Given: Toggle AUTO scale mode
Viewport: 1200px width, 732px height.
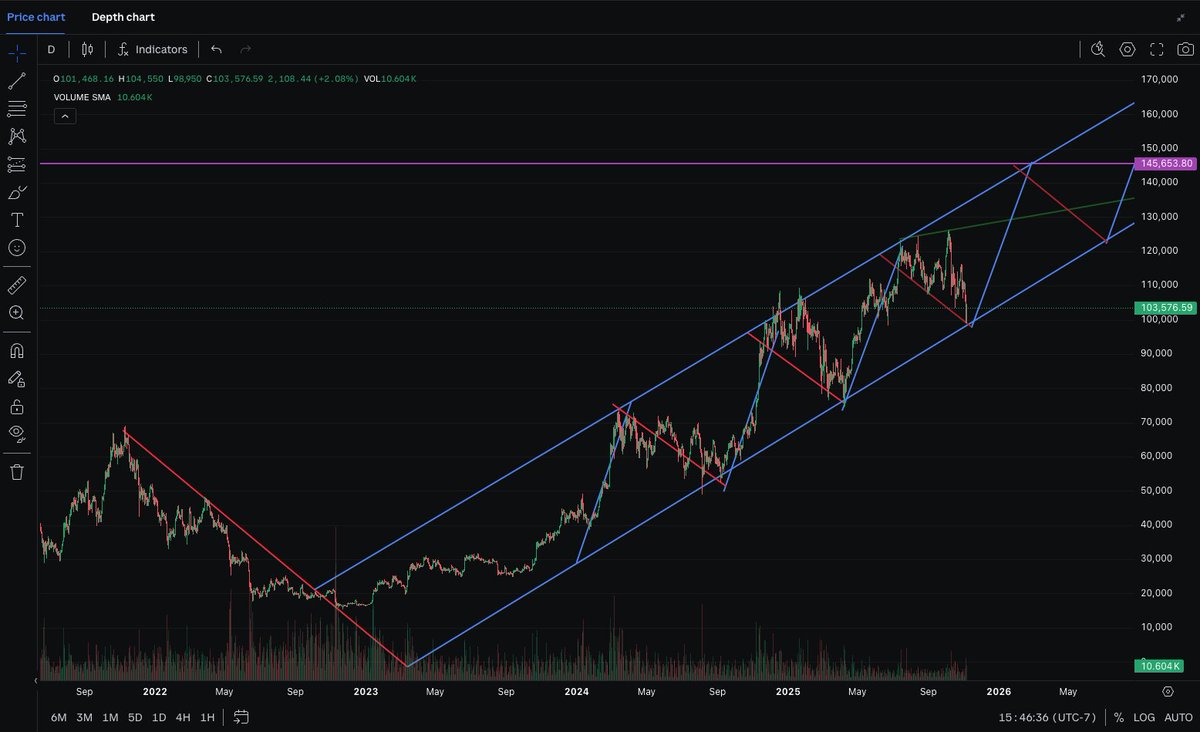Looking at the screenshot, I should point(1176,717).
